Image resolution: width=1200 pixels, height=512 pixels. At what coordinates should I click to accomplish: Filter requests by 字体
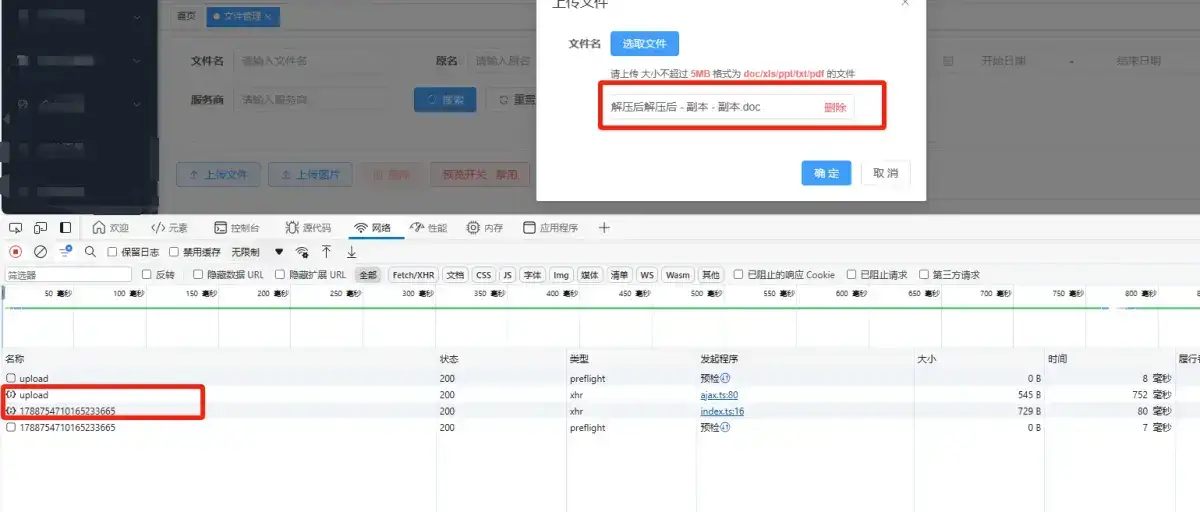[x=533, y=275]
